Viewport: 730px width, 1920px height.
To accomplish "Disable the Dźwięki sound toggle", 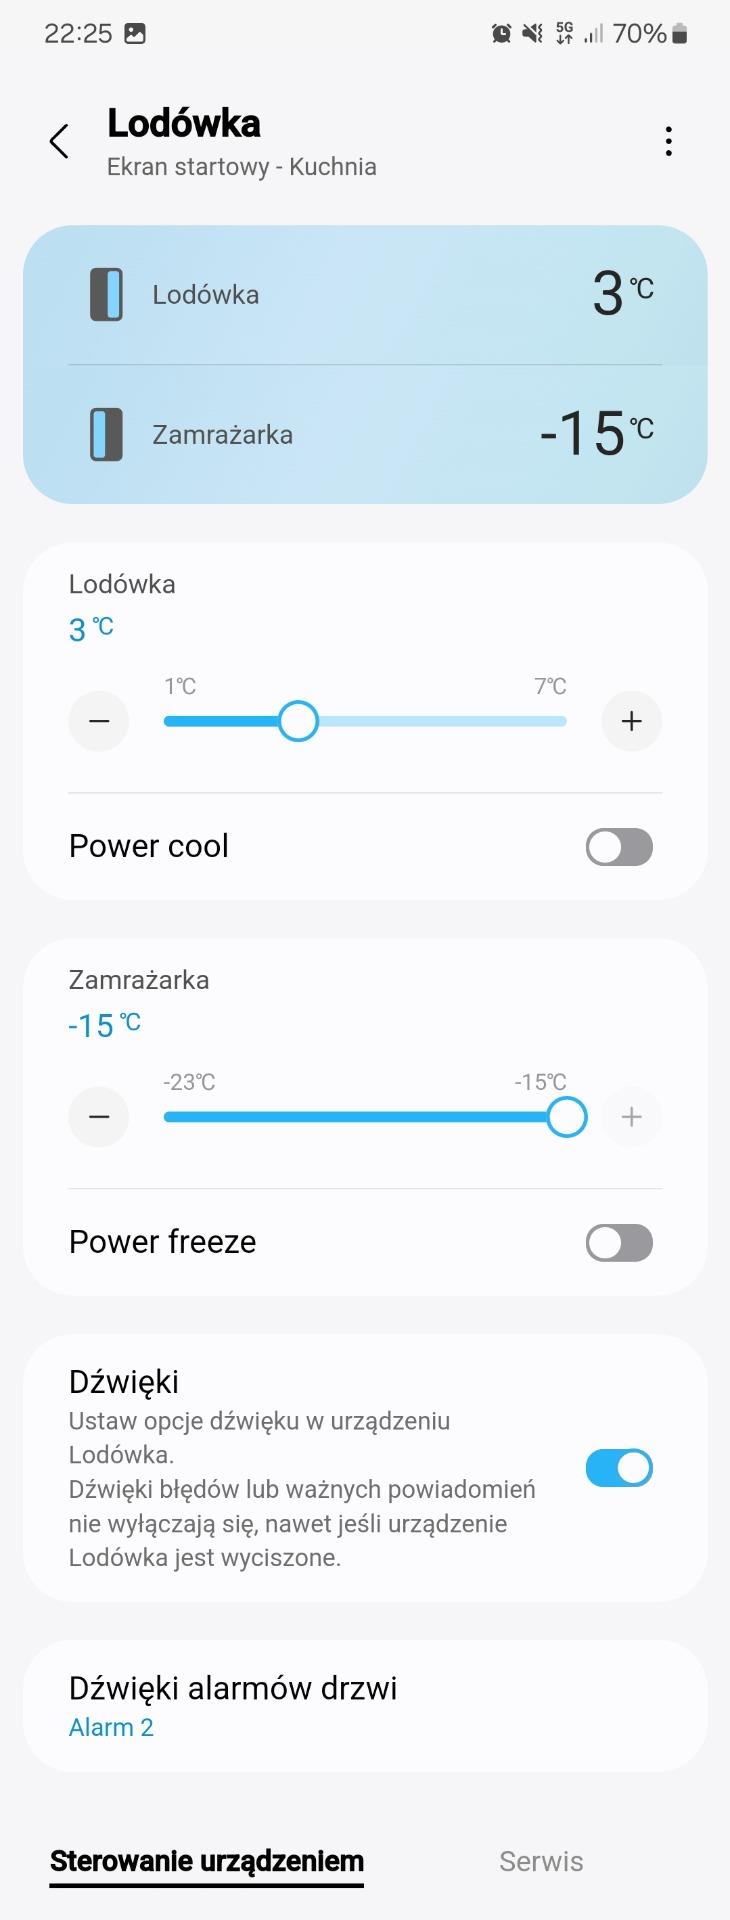I will click(x=619, y=1468).
